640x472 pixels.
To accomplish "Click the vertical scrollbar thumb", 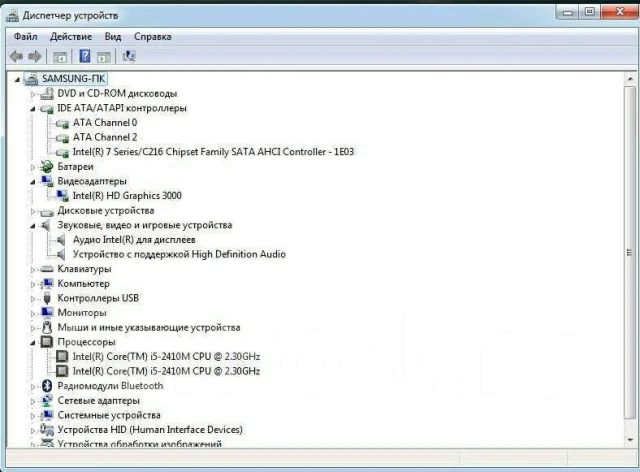I will [630, 253].
